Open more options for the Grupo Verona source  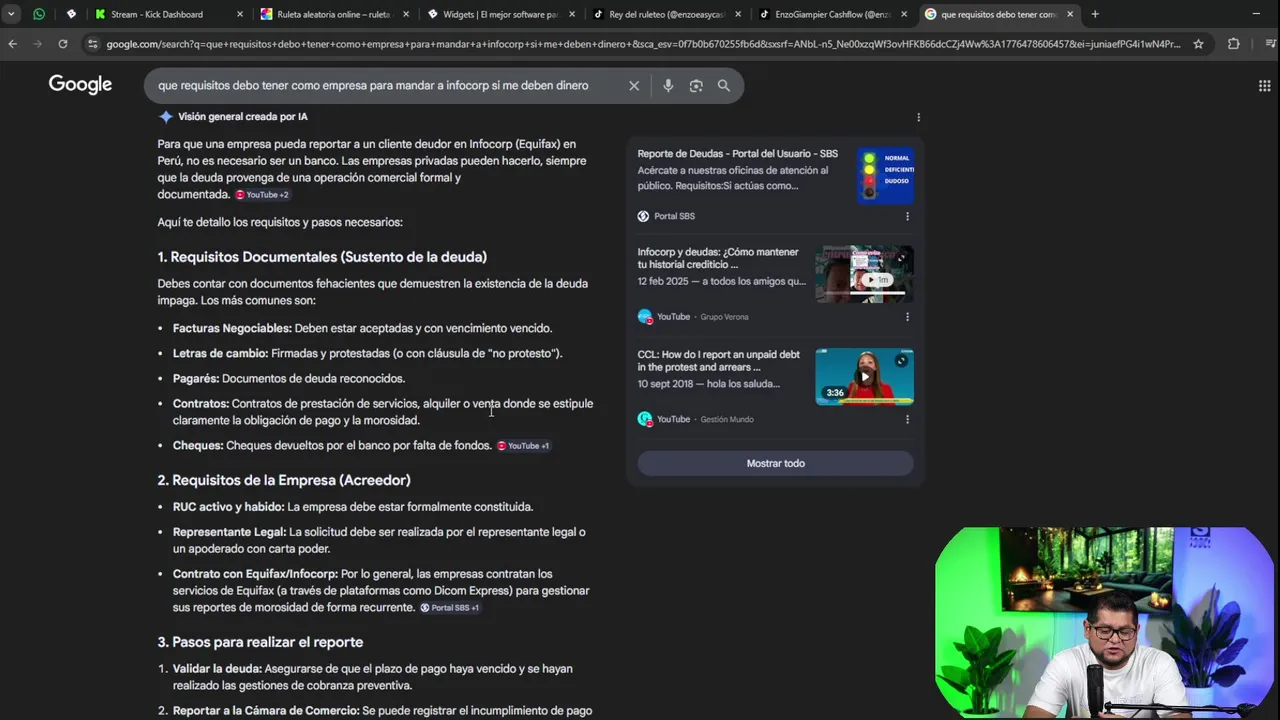click(x=907, y=317)
